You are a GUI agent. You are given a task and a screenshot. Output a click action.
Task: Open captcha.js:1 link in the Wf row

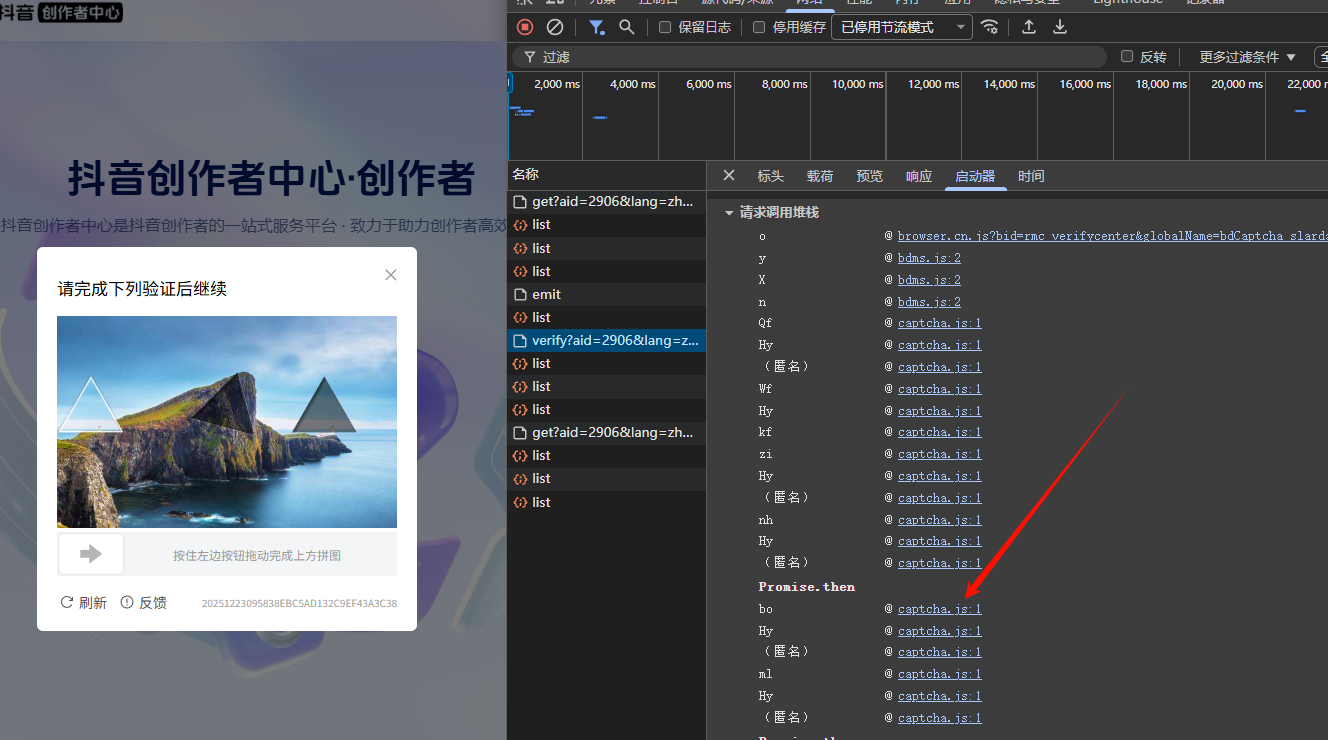(x=940, y=389)
